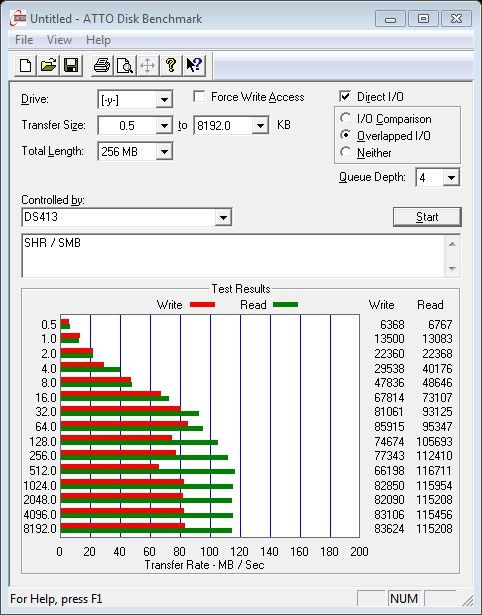Screen dimensions: 482x615
Task: Choose the Neither radio option
Action: (346, 152)
